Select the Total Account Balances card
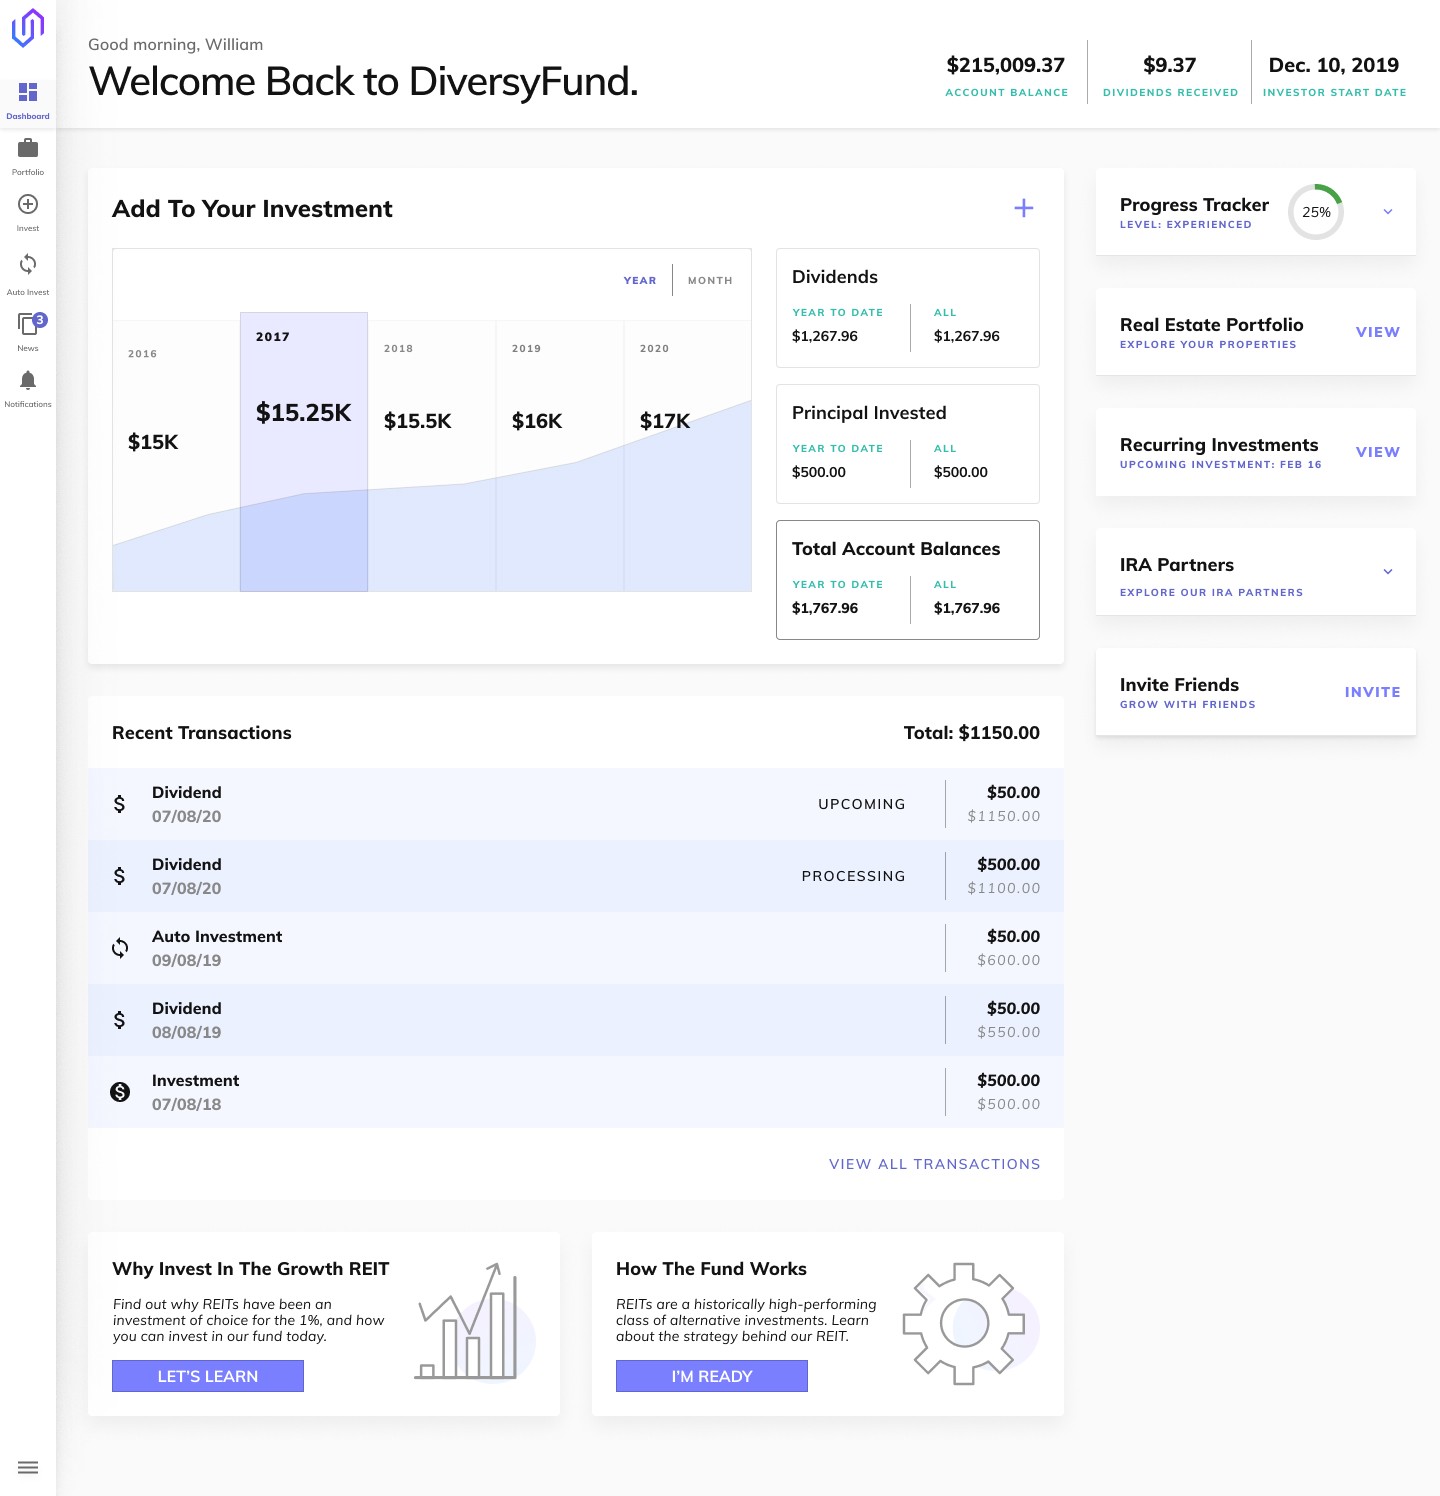The width and height of the screenshot is (1440, 1496). click(908, 580)
